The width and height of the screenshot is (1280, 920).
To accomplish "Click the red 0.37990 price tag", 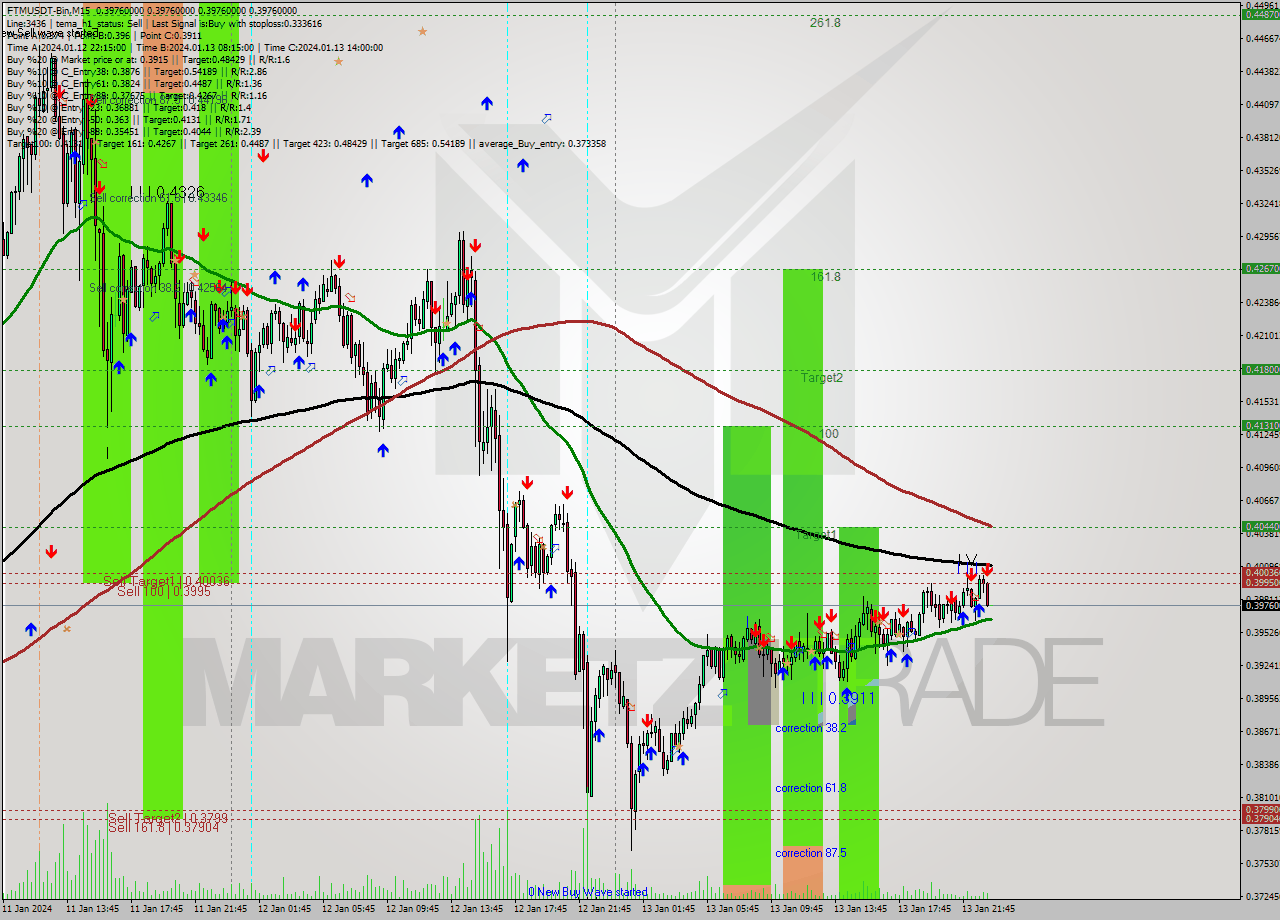I will [1260, 809].
